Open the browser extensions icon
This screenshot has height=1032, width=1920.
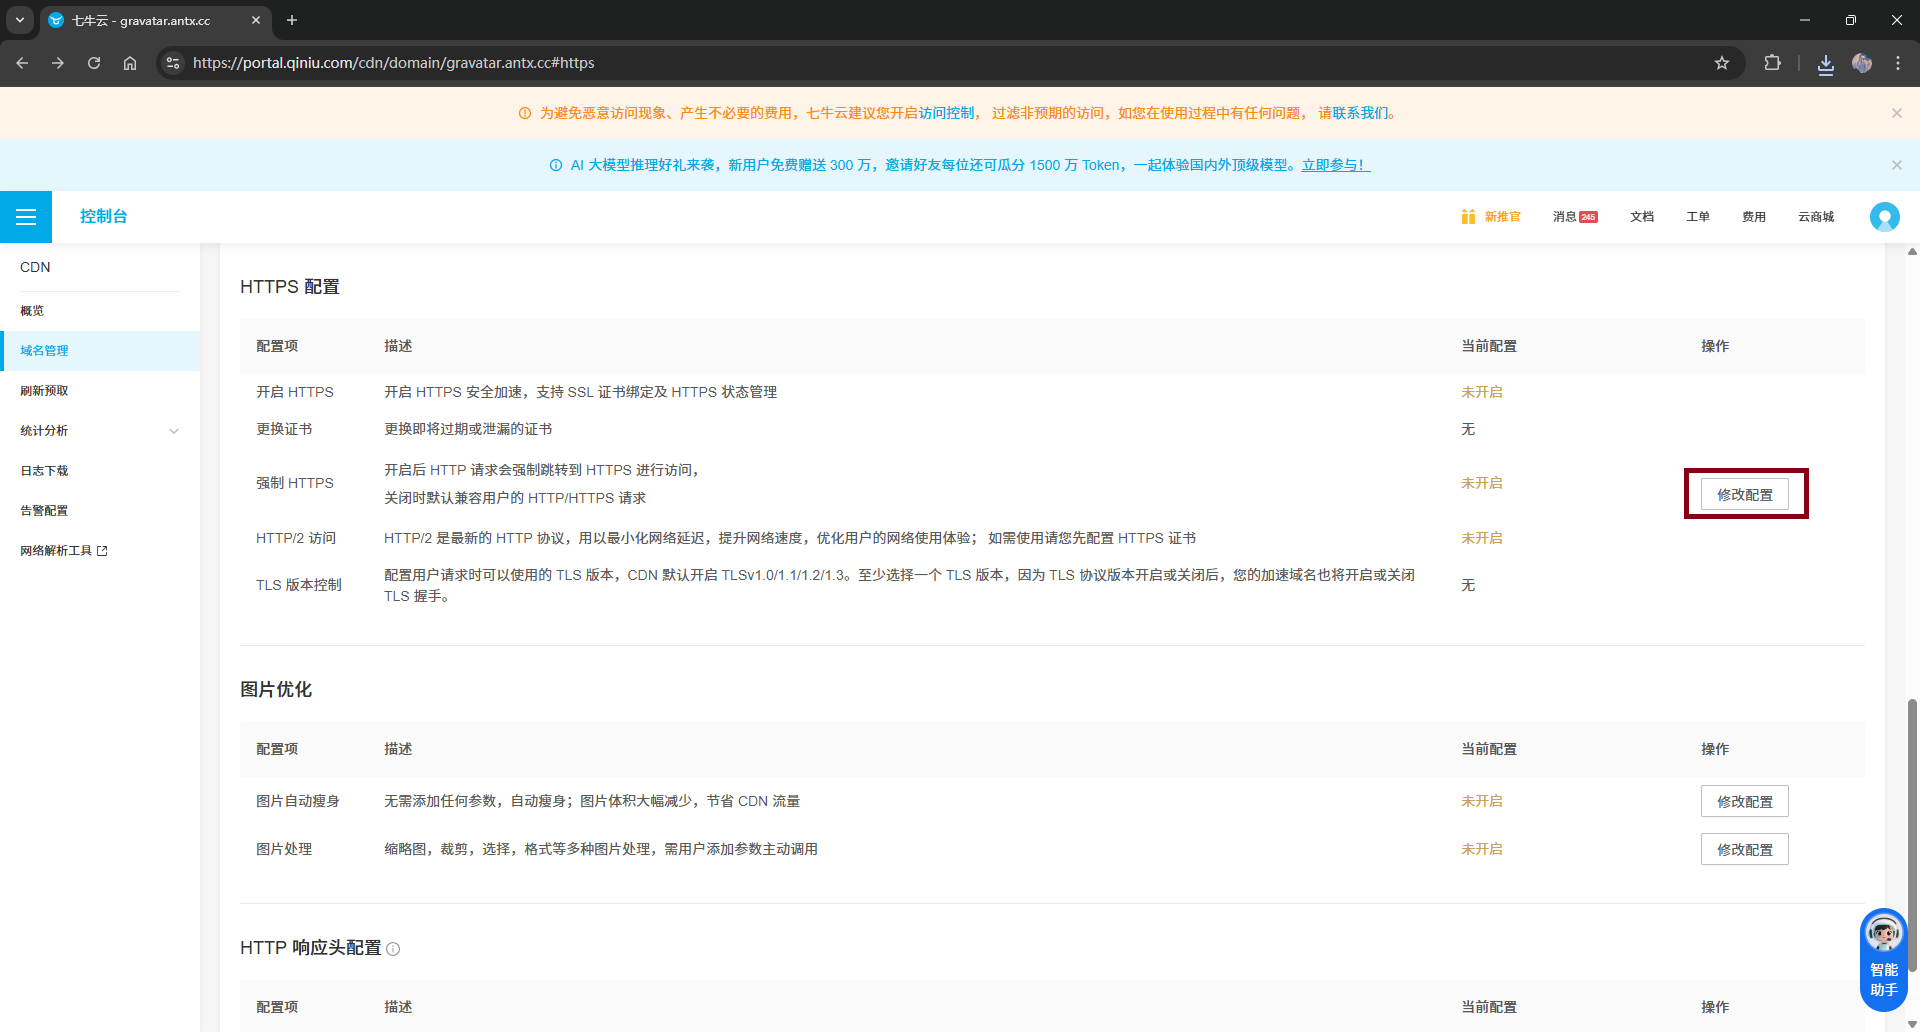click(x=1772, y=63)
